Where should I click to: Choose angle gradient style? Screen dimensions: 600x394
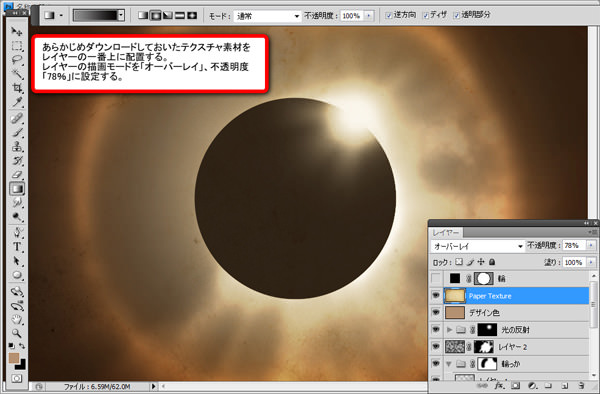click(x=168, y=15)
